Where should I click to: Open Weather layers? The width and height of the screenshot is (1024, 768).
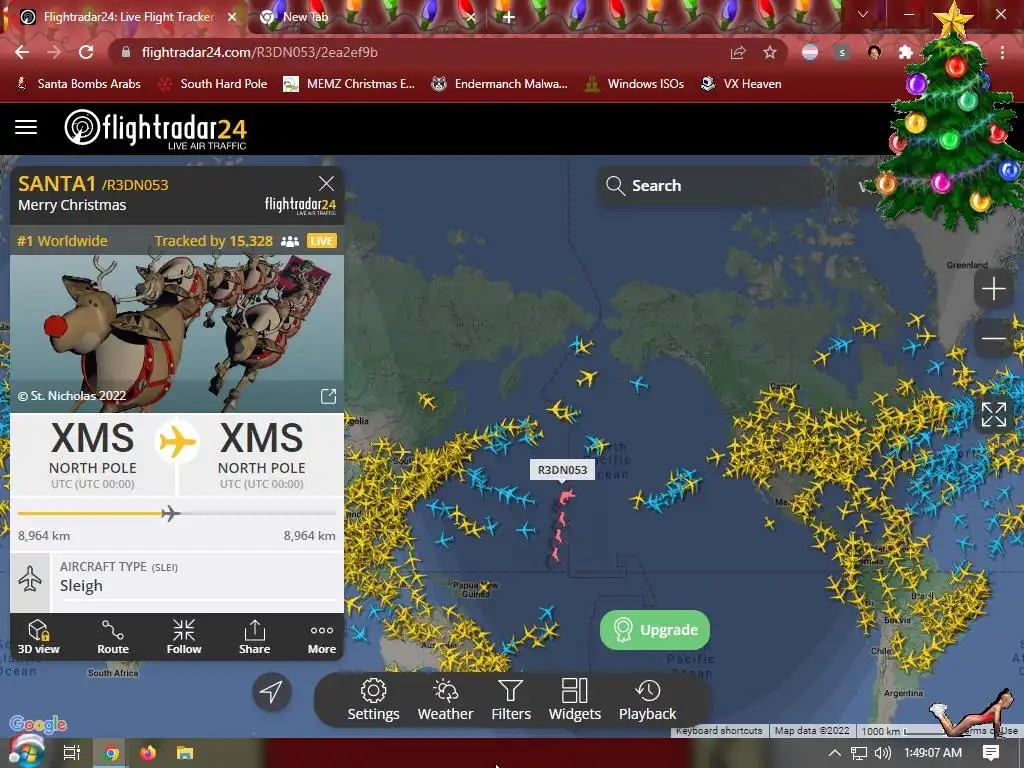pyautogui.click(x=445, y=700)
